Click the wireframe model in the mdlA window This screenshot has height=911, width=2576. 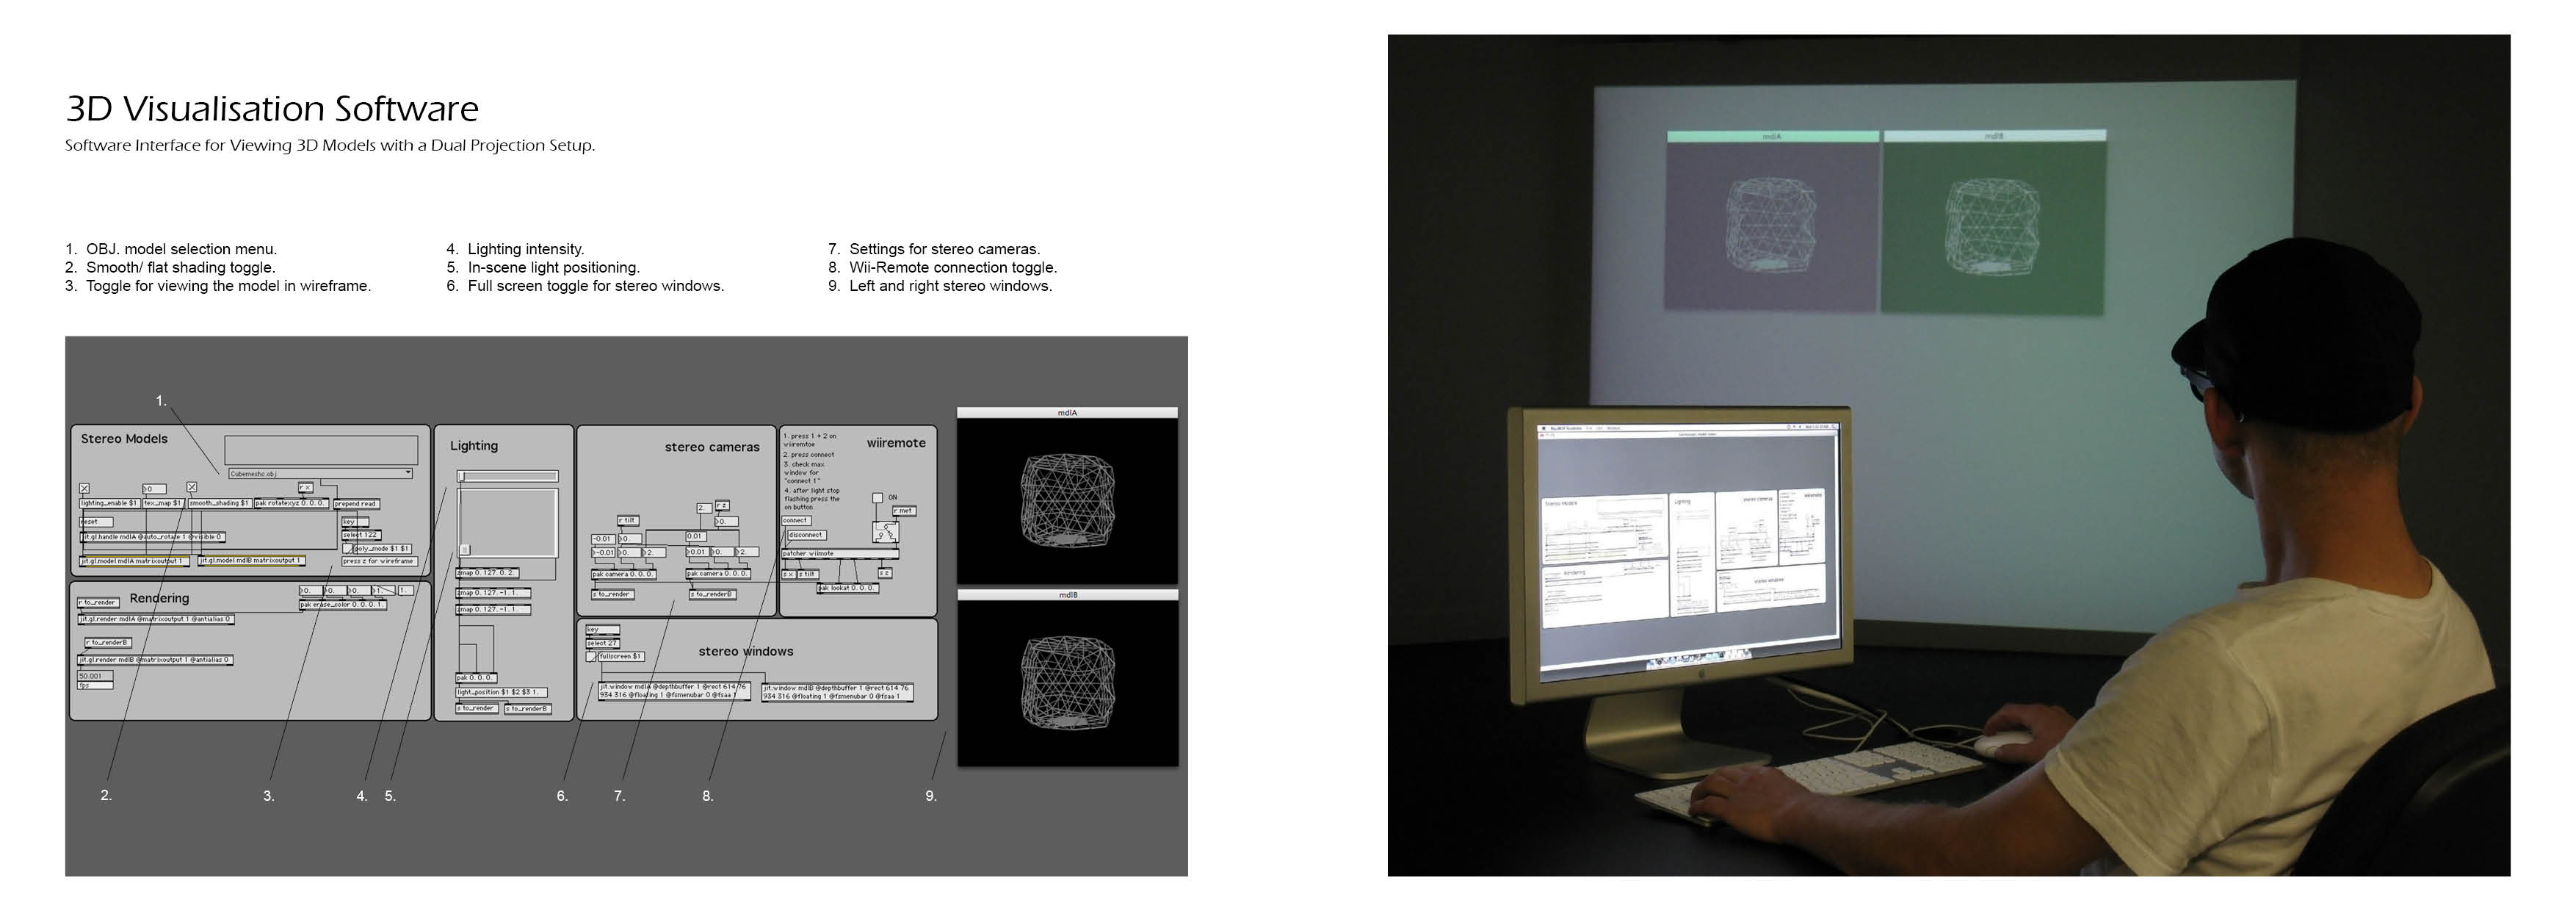point(1067,500)
